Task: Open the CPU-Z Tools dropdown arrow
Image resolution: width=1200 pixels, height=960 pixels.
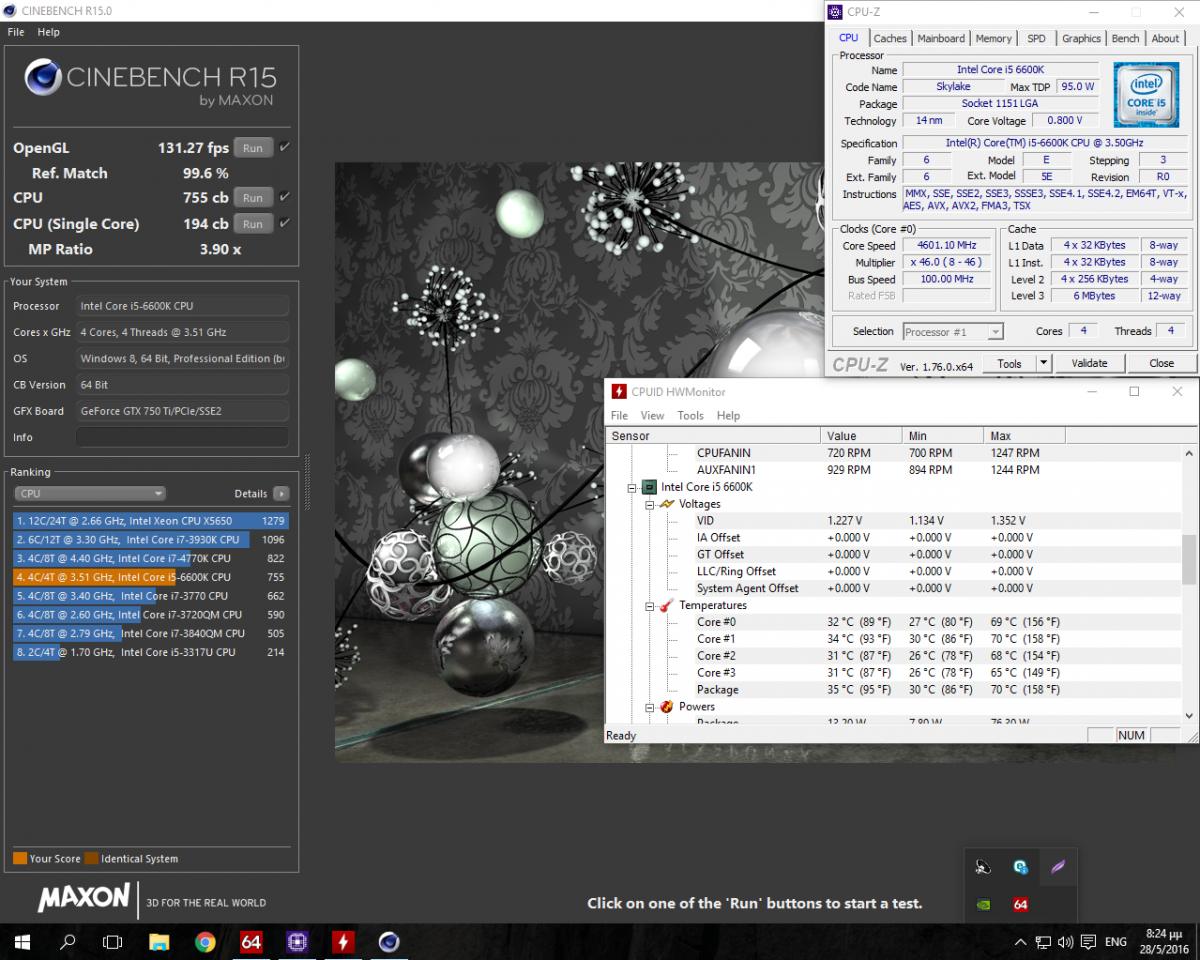Action: [x=1043, y=363]
